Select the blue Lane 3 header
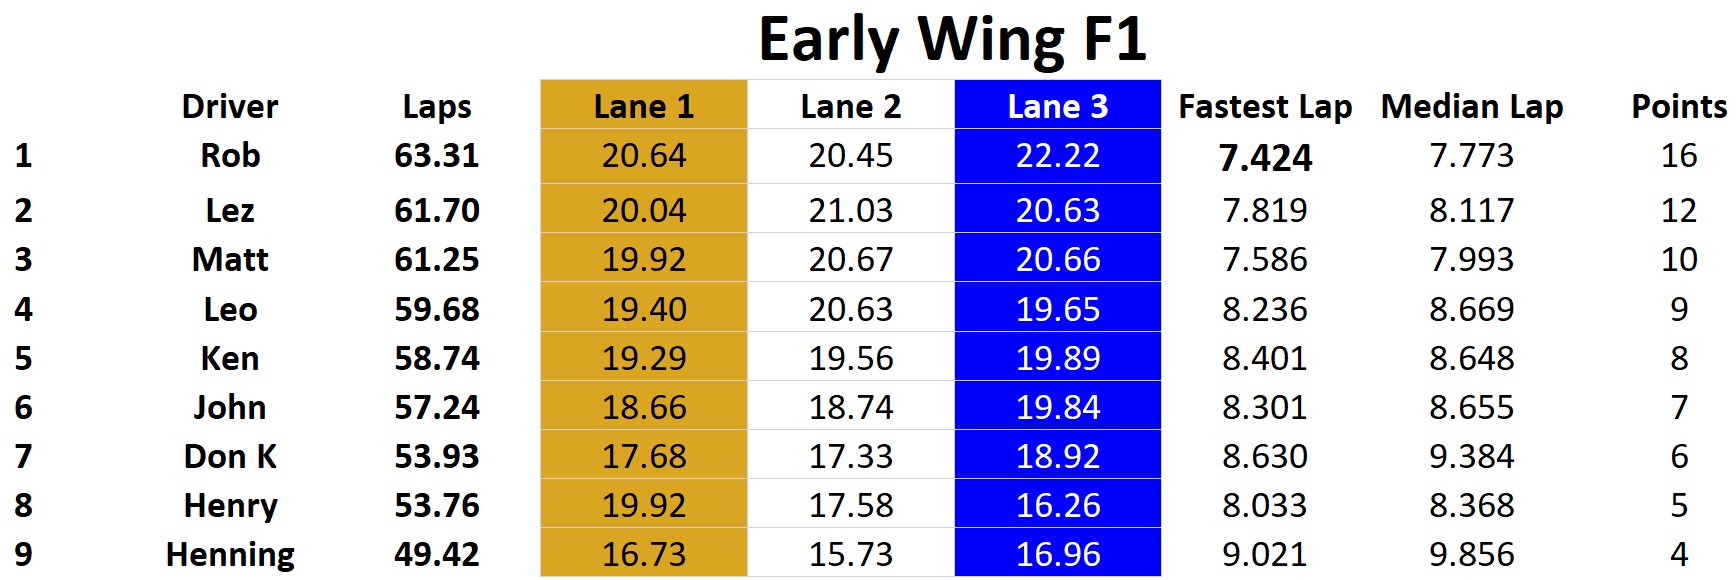 [1058, 106]
